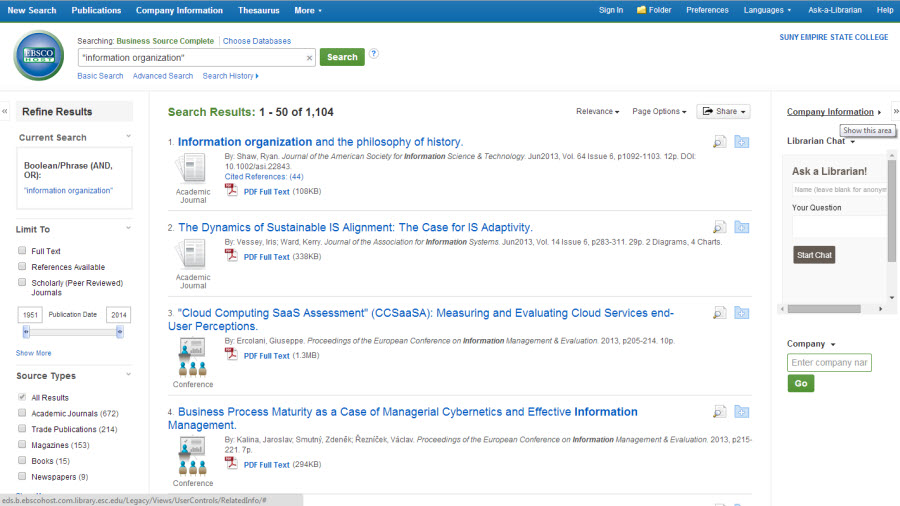Preview result 3 with the magnifier icon
This screenshot has height=506, width=900.
pos(719,313)
